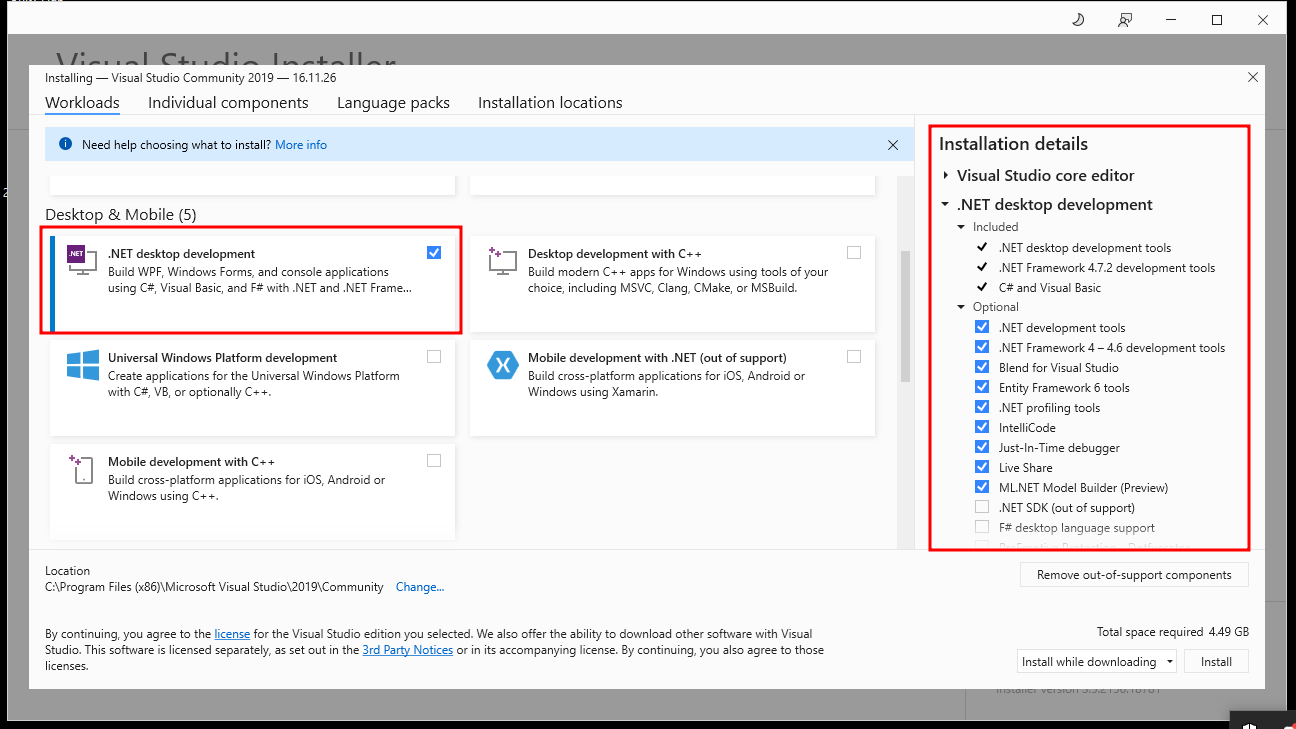The height and width of the screenshot is (729, 1296).
Task: Select the 'Desktop & Mobile (5)' heading
Action: [121, 215]
